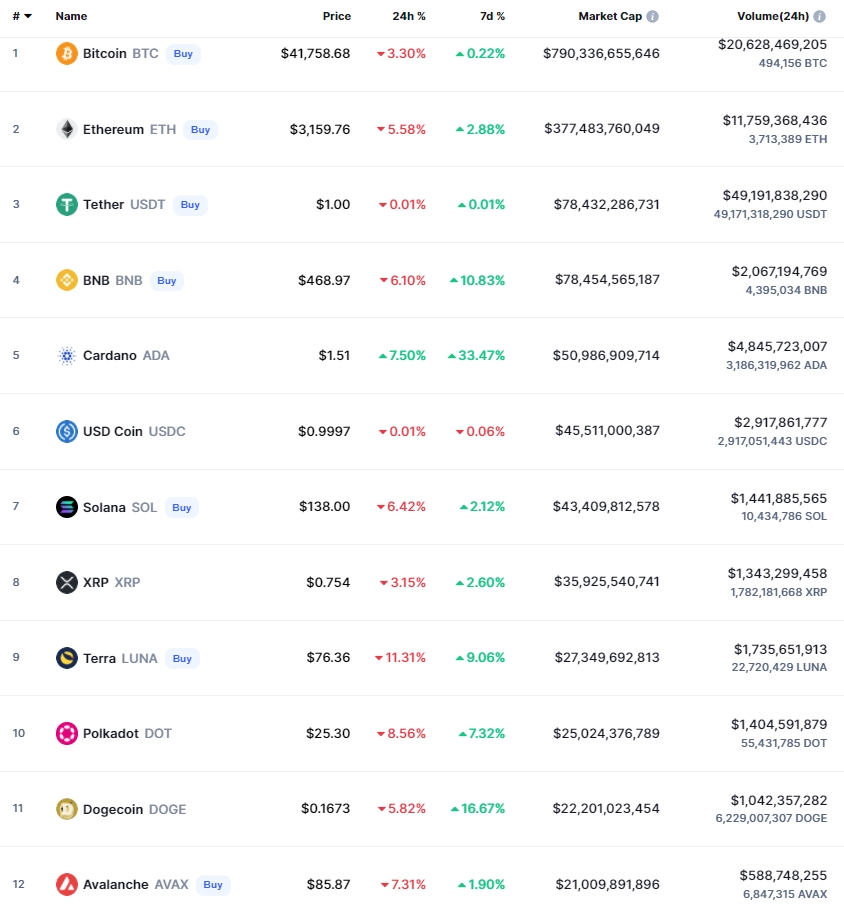Click the Market Cap info icon
844x921 pixels.
point(653,16)
